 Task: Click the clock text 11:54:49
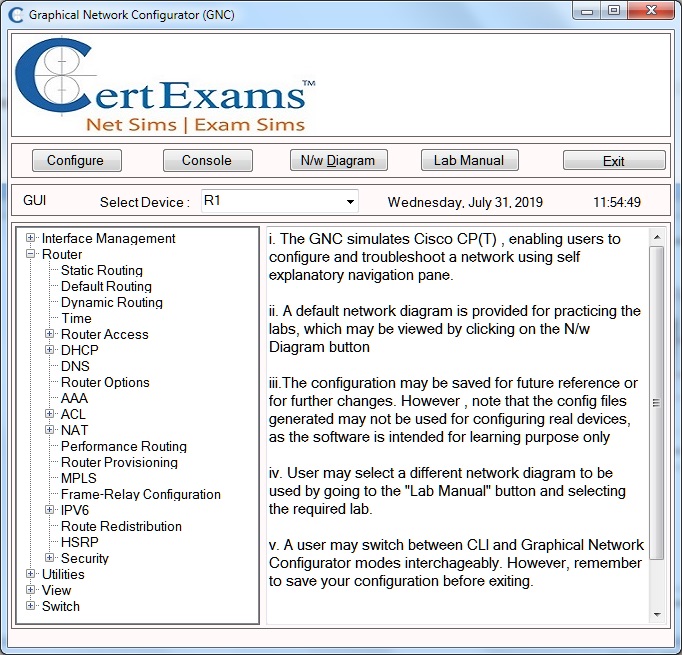617,202
